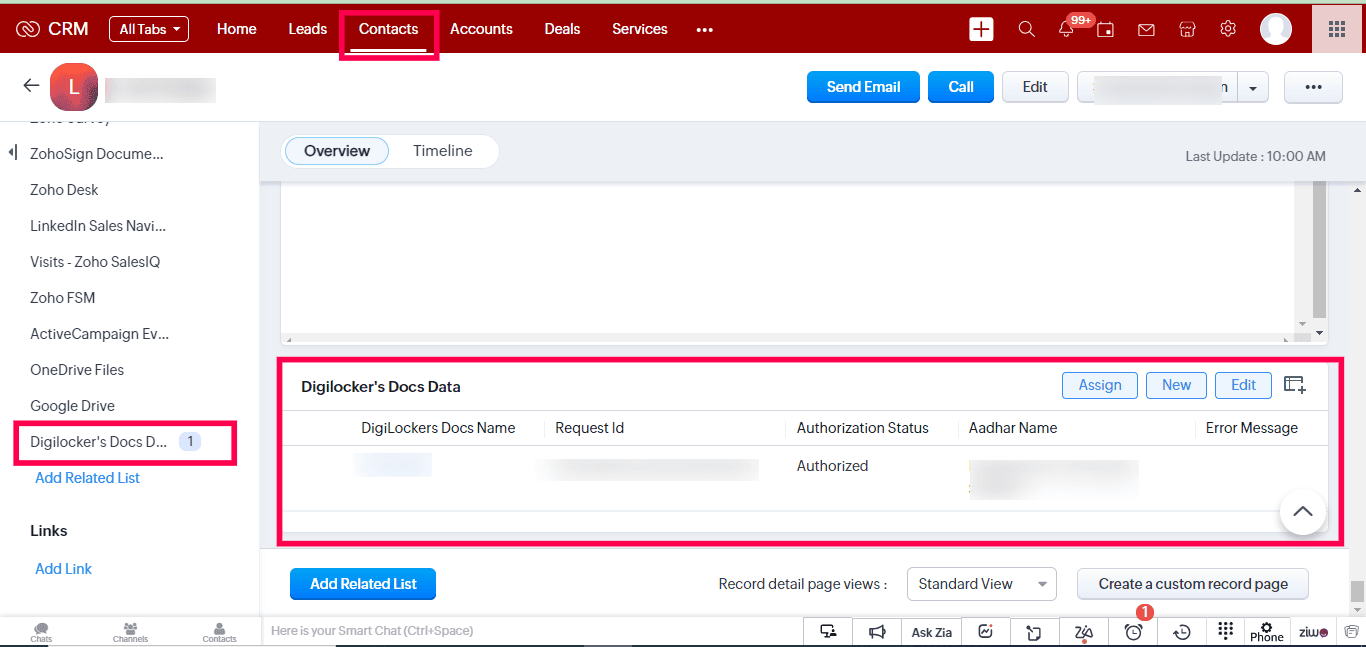
Task: Open Zoho Desk related list
Action: click(64, 190)
